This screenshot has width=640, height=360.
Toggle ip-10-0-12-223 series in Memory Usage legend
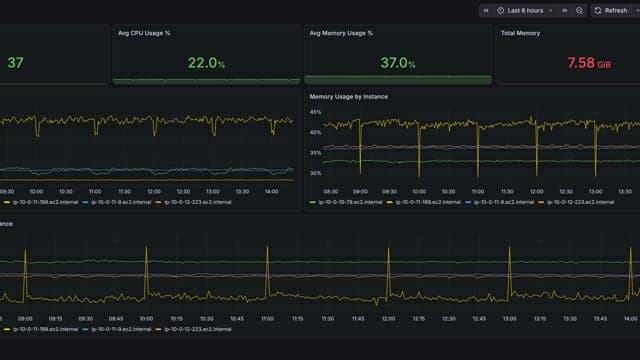coord(580,202)
